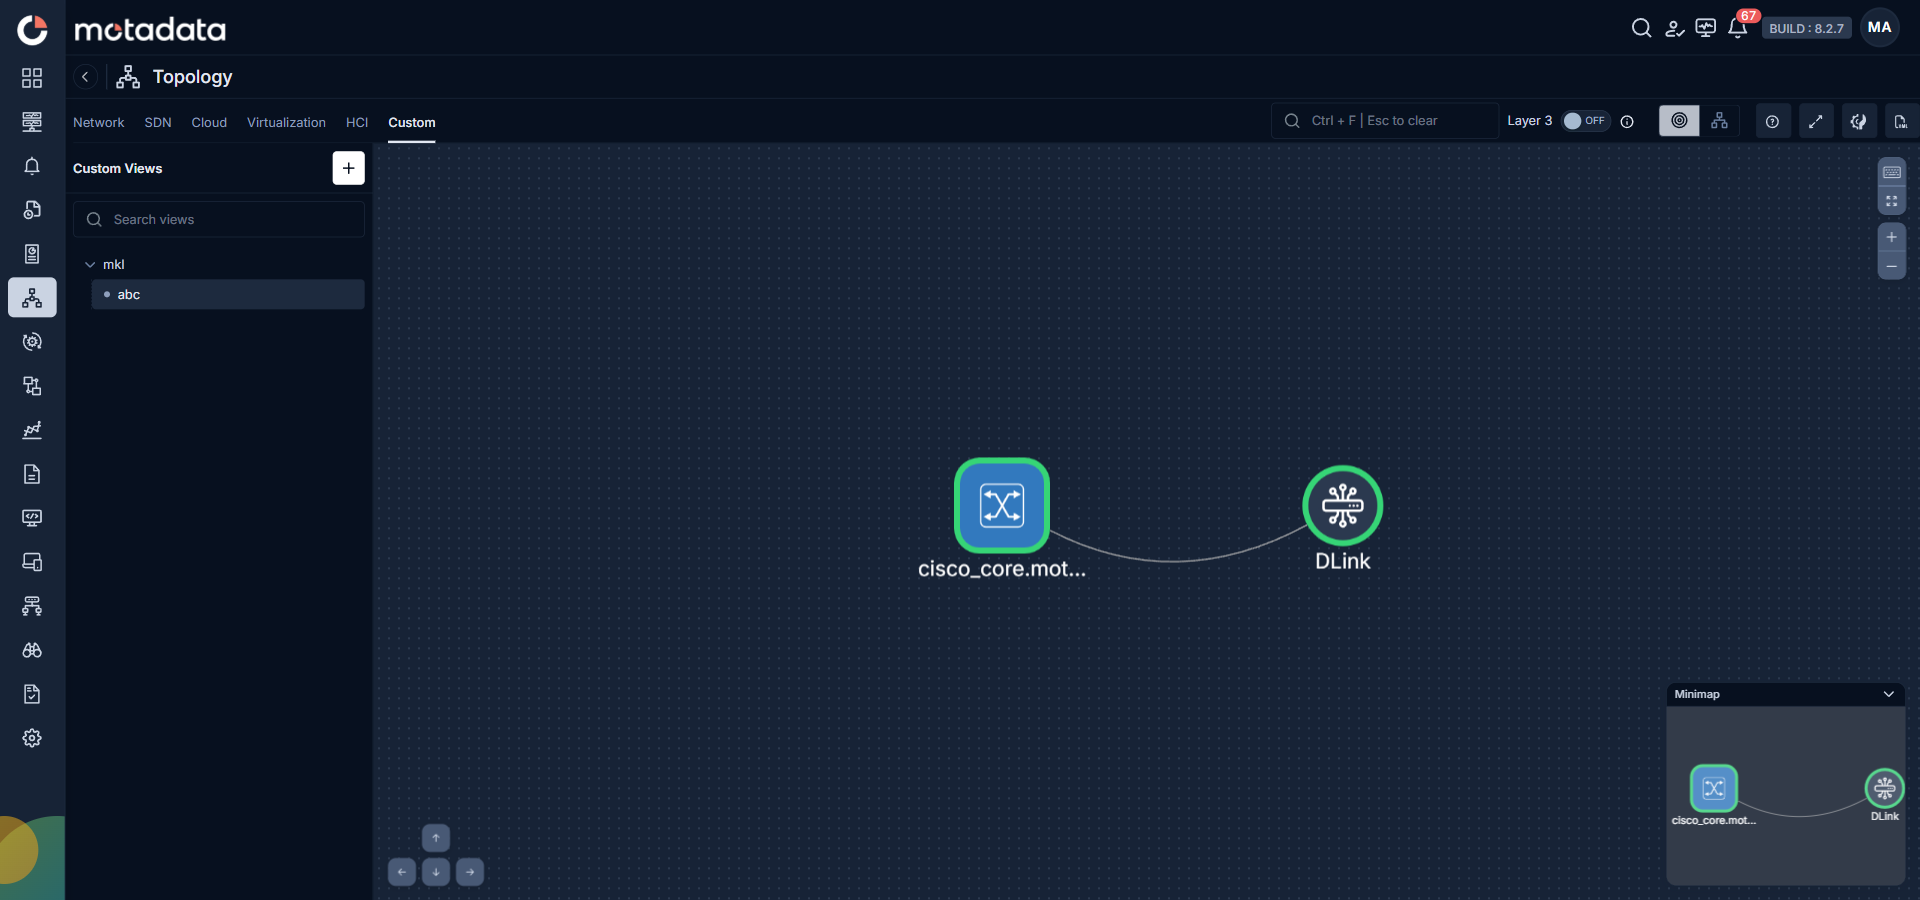Toggle the Layer 3 switch
The image size is (1920, 900).
tap(1585, 121)
